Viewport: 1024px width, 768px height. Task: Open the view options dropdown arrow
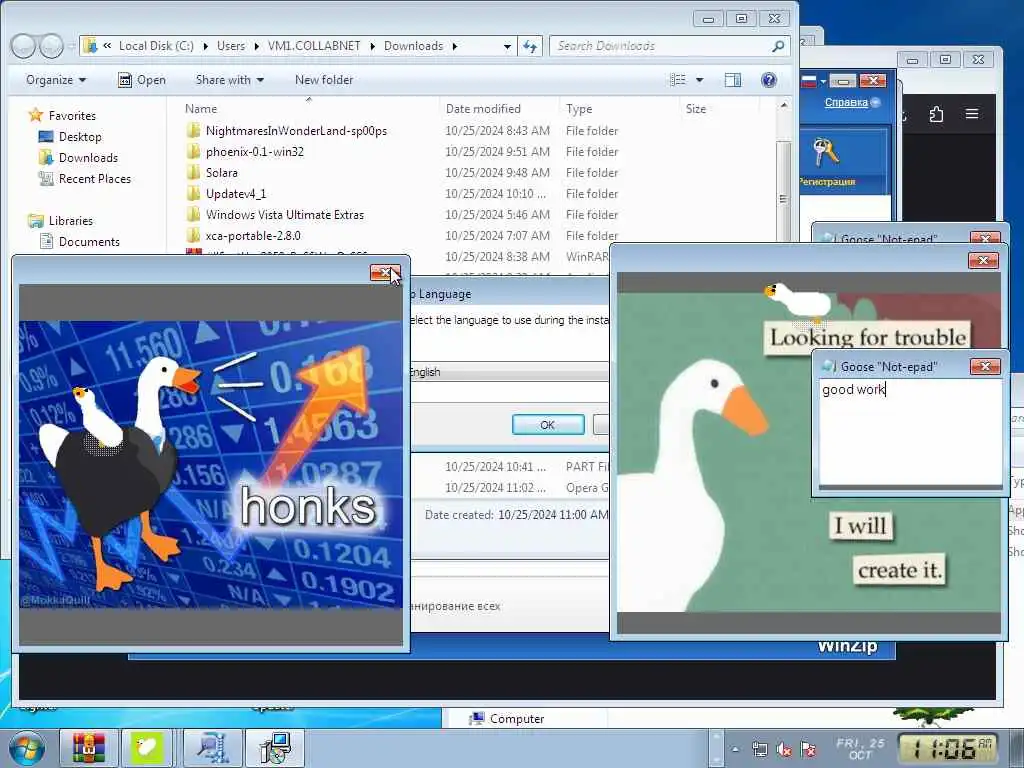click(699, 80)
